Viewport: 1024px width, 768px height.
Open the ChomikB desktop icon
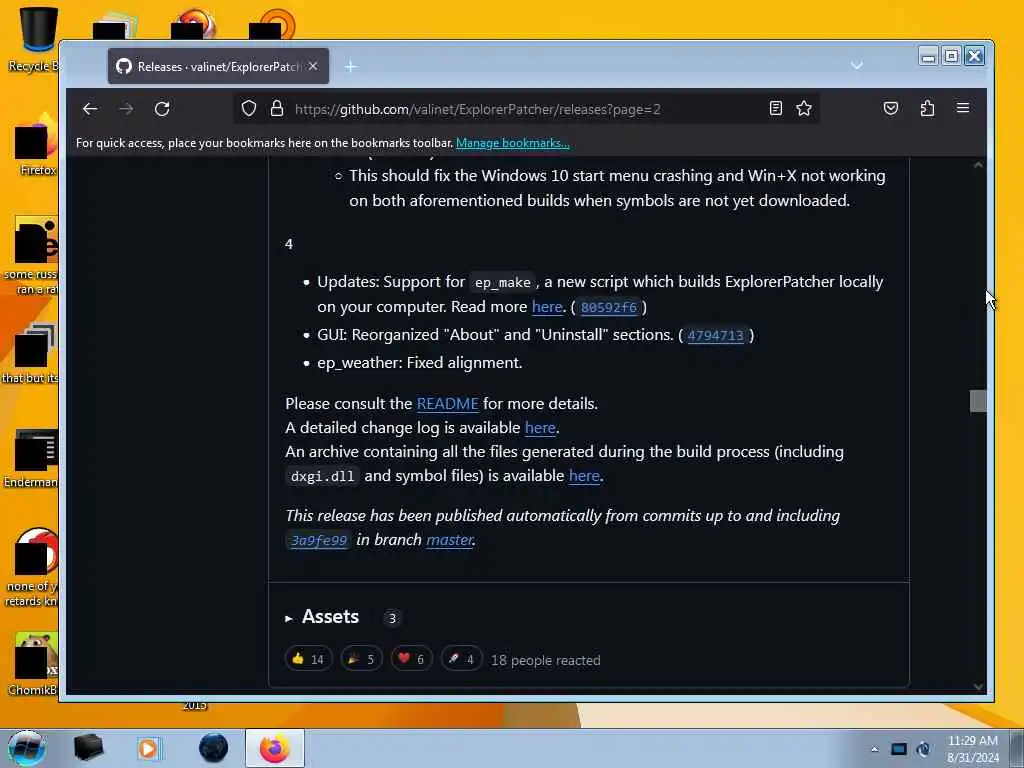point(34,664)
